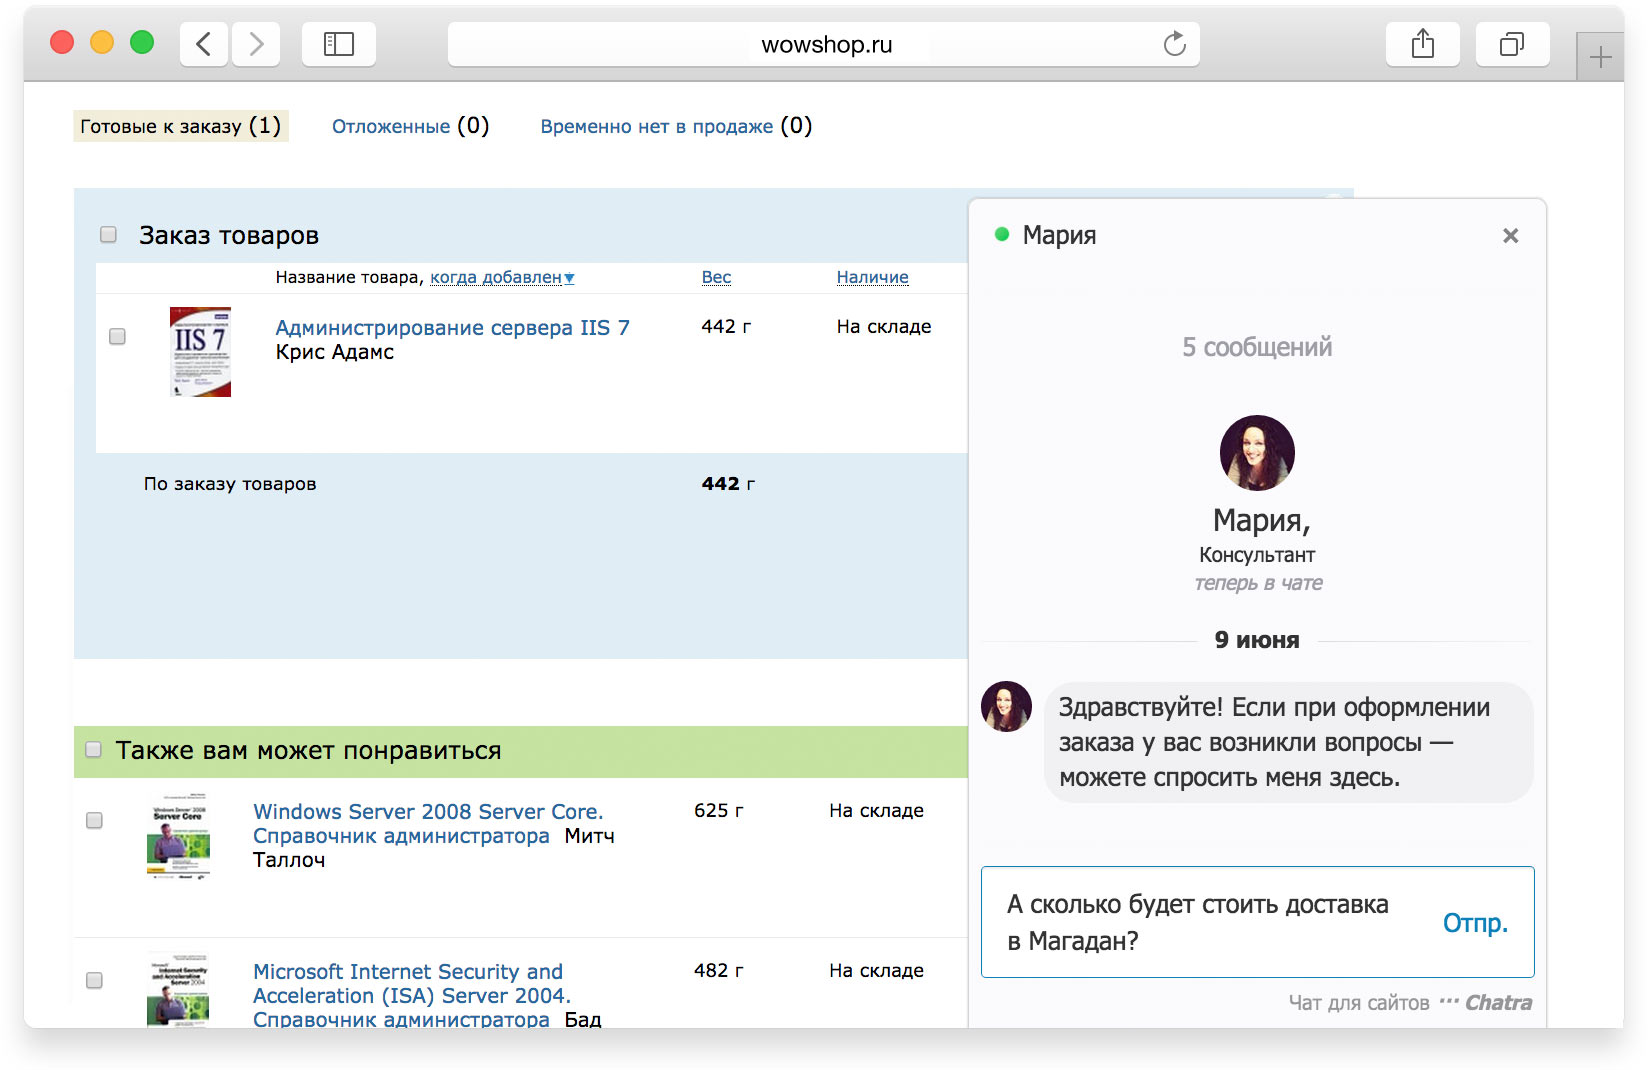Switch to Отложенные tab
Viewport: 1650px width, 1070px height.
[391, 127]
